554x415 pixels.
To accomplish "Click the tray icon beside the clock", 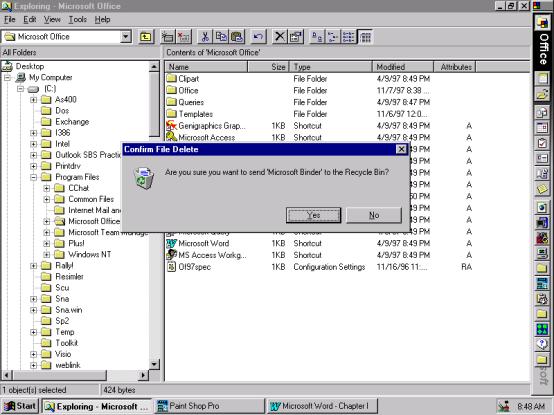I will coord(504,406).
